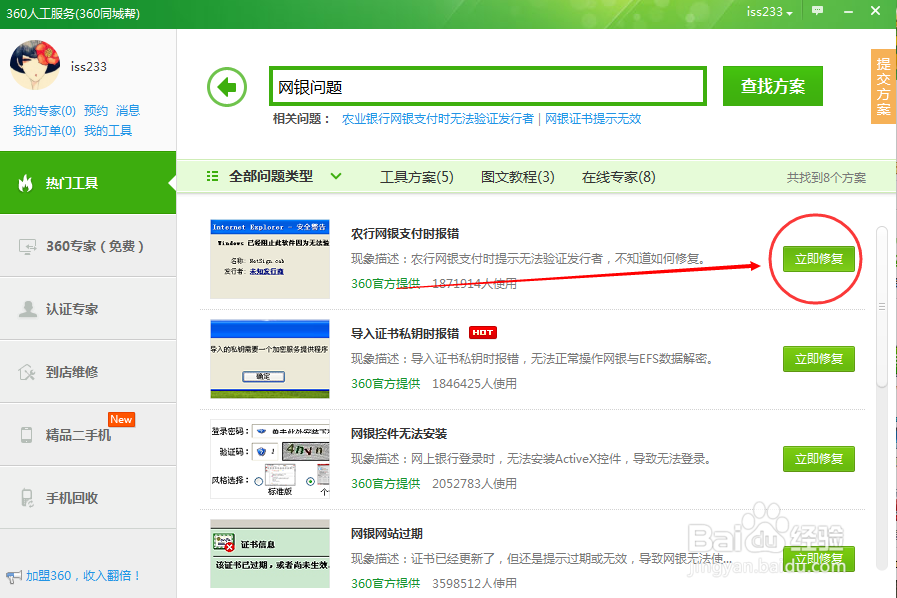Click the green back arrow icon
Image resolution: width=897 pixels, height=598 pixels.
tap(227, 87)
